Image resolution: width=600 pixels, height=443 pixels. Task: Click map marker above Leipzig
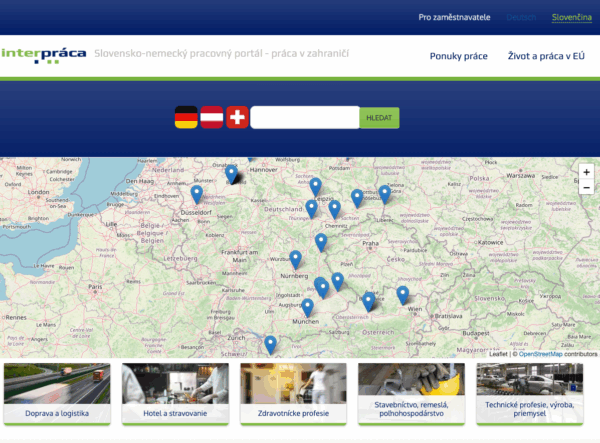click(x=315, y=187)
